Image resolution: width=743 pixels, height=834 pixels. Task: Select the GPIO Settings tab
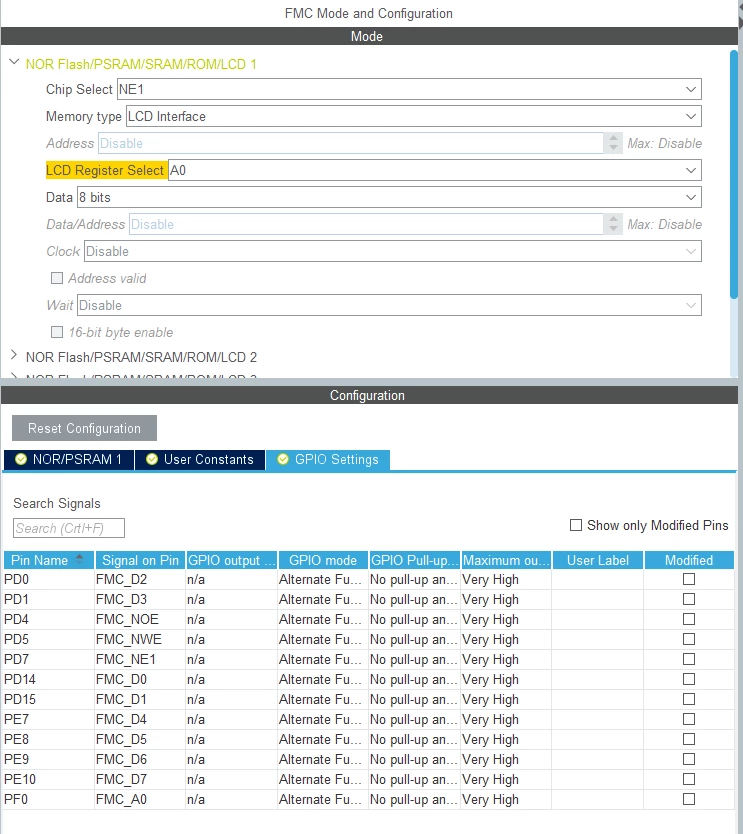pyautogui.click(x=328, y=460)
